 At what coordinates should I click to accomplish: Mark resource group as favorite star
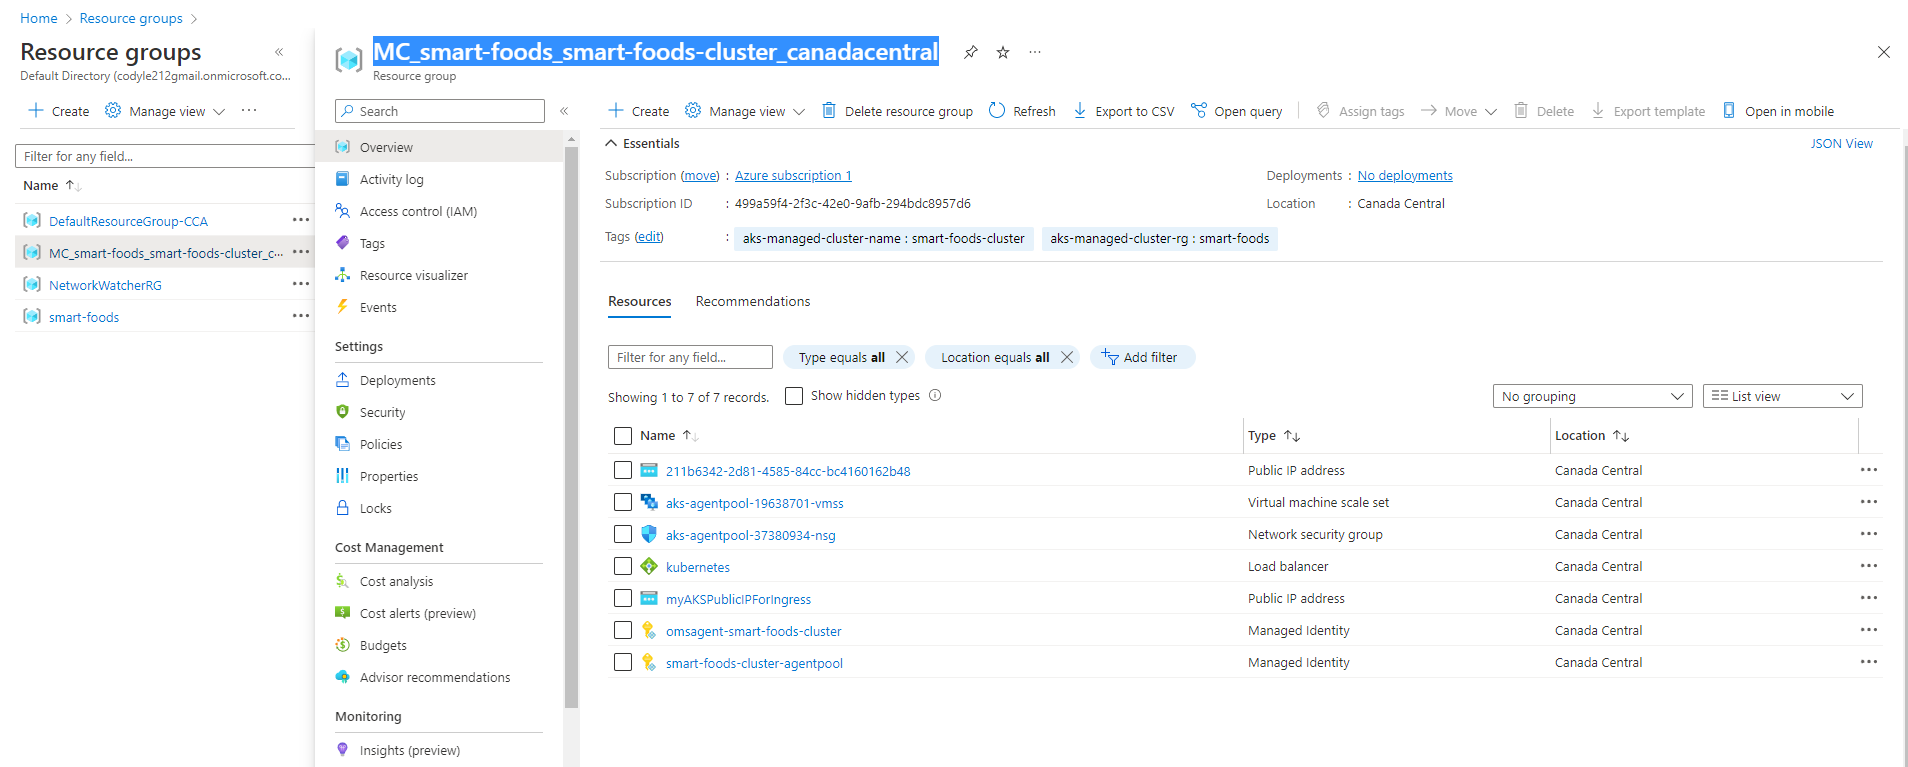[1003, 53]
